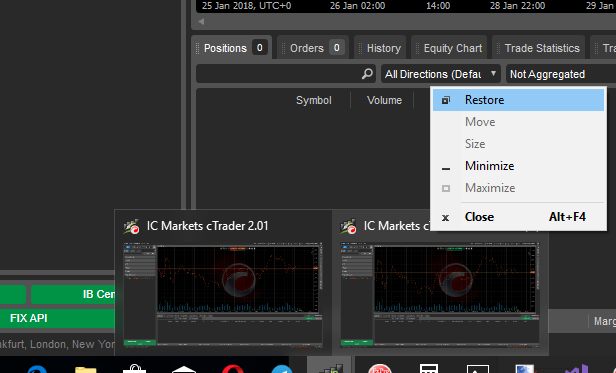Viewport: 616px width, 373px height.
Task: Click the cTrader taskbar icon
Action: (x=331, y=367)
